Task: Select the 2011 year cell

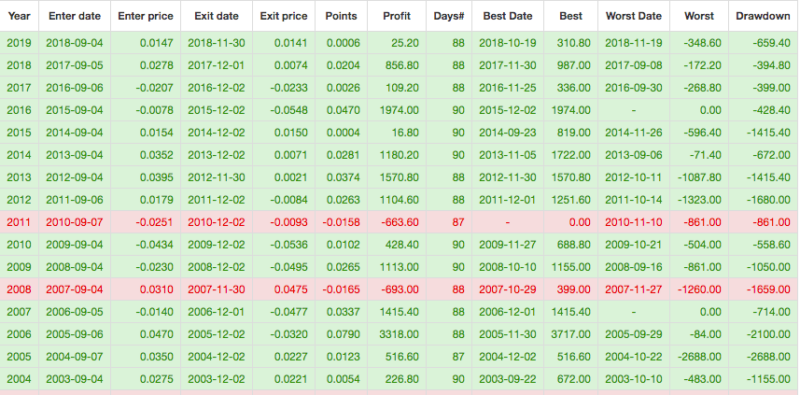Action: (19, 223)
